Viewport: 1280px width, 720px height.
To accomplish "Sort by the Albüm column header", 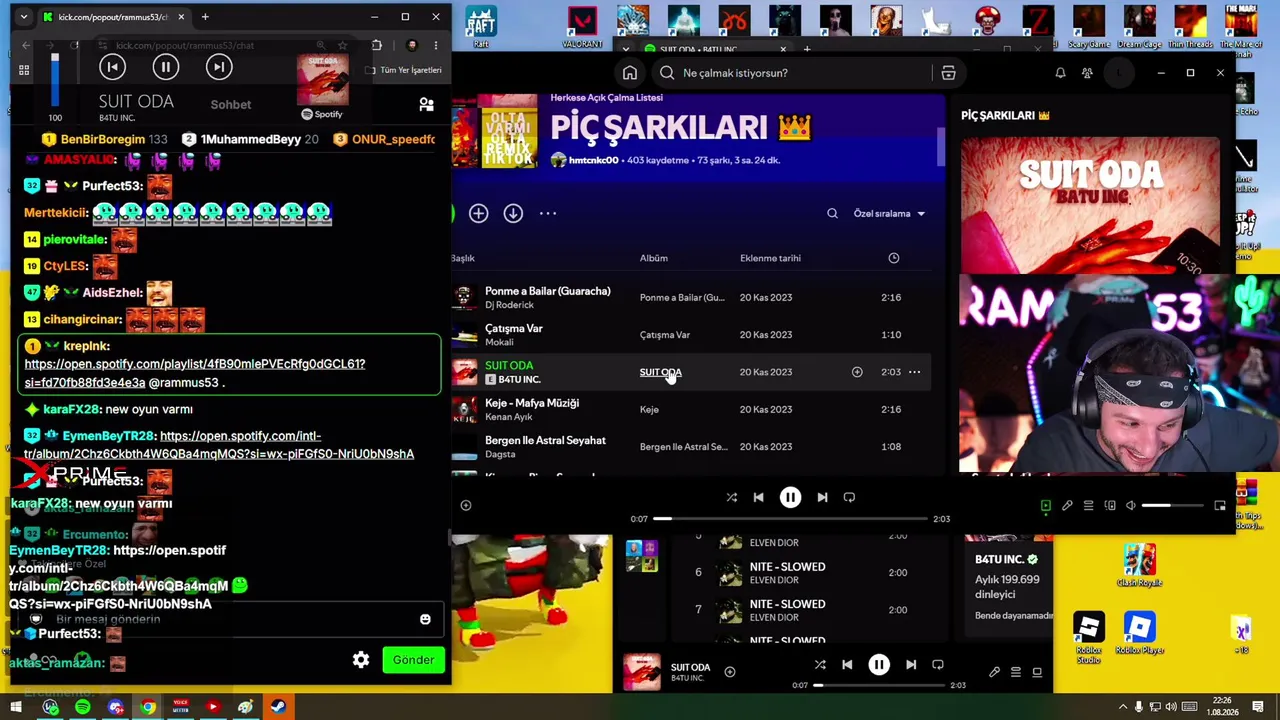I will click(x=654, y=258).
